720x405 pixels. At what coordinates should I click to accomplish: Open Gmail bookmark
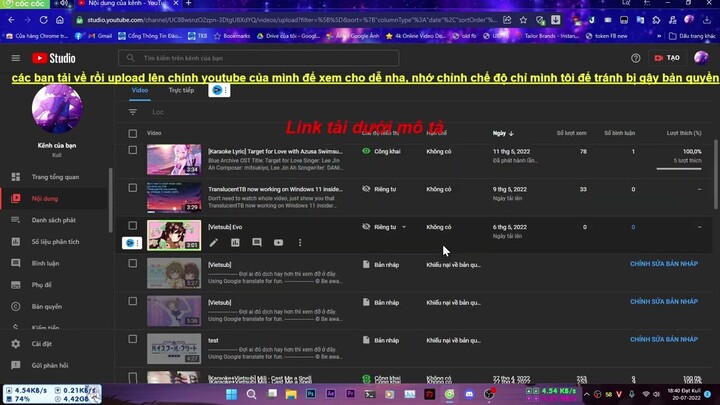(x=100, y=36)
